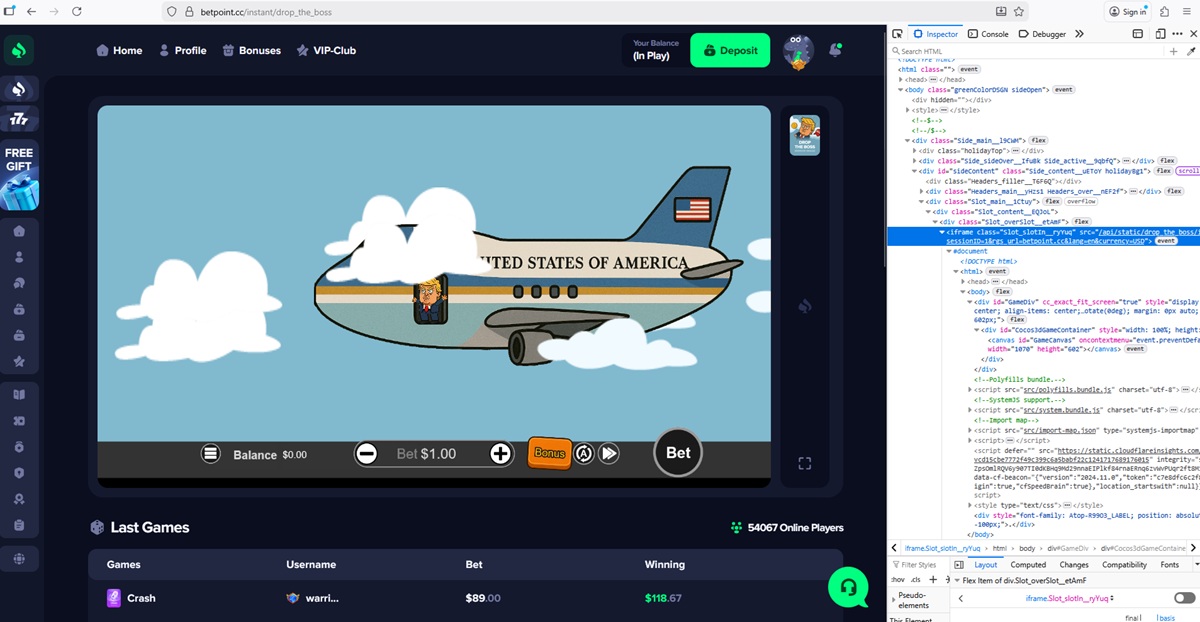Open the Computed tab

pyautogui.click(x=1028, y=565)
